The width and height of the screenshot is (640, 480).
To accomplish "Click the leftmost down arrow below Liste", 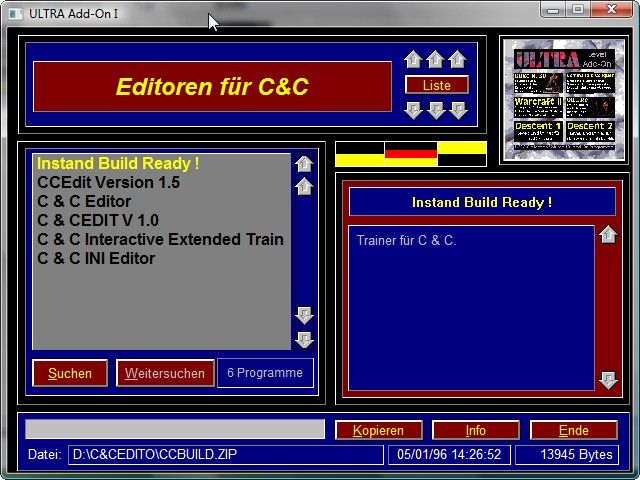I will pyautogui.click(x=413, y=110).
